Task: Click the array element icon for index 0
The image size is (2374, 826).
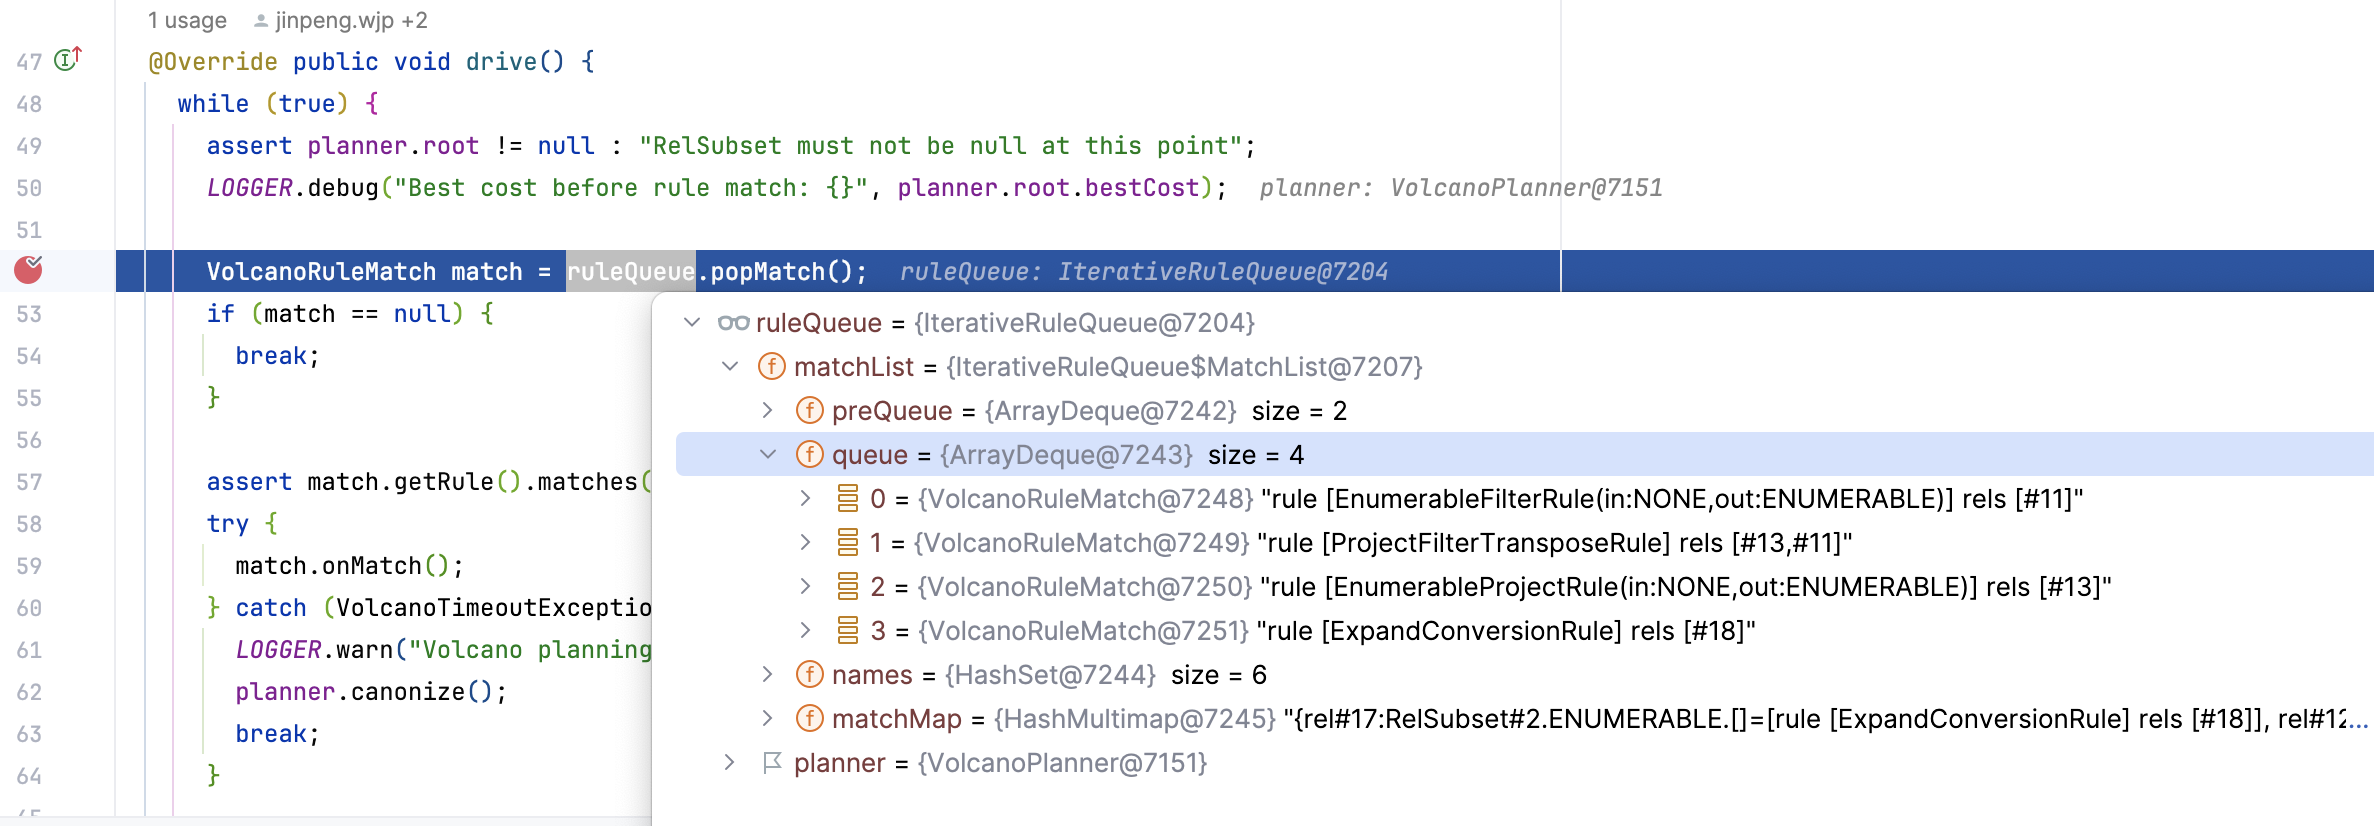Action: click(847, 499)
